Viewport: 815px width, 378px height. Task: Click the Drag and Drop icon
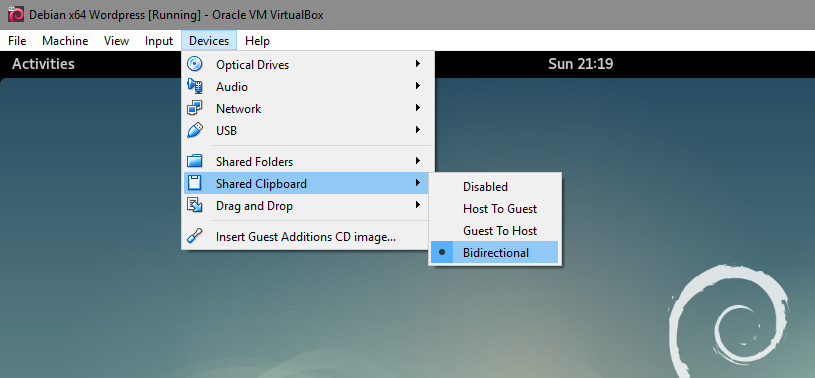194,205
